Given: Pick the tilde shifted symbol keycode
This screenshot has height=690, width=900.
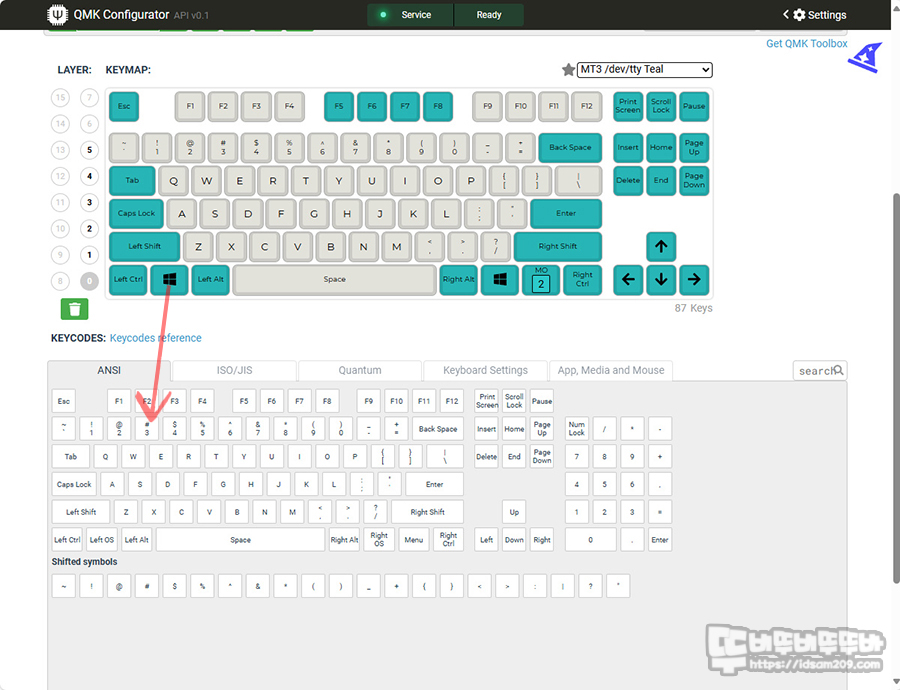Looking at the screenshot, I should click(x=64, y=586).
